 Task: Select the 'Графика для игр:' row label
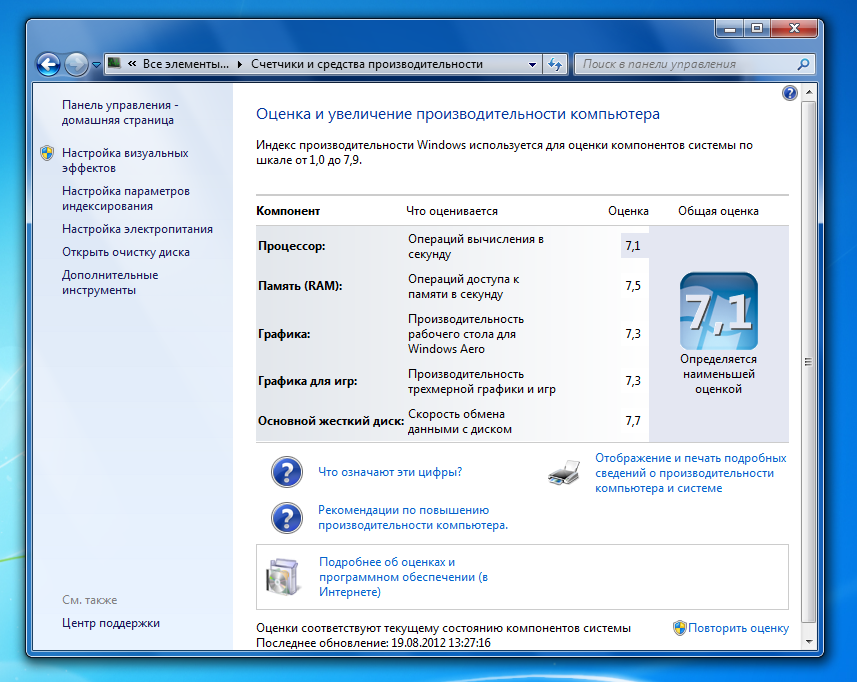click(x=308, y=381)
